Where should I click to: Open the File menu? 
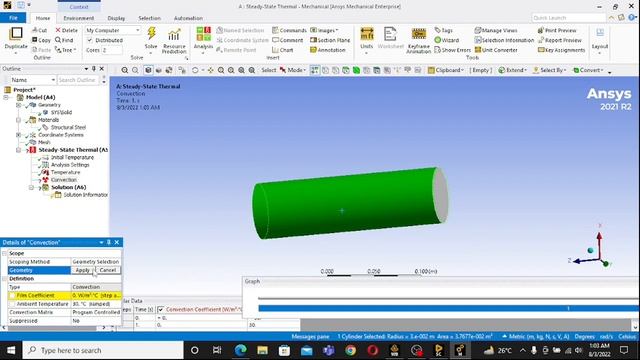13,18
